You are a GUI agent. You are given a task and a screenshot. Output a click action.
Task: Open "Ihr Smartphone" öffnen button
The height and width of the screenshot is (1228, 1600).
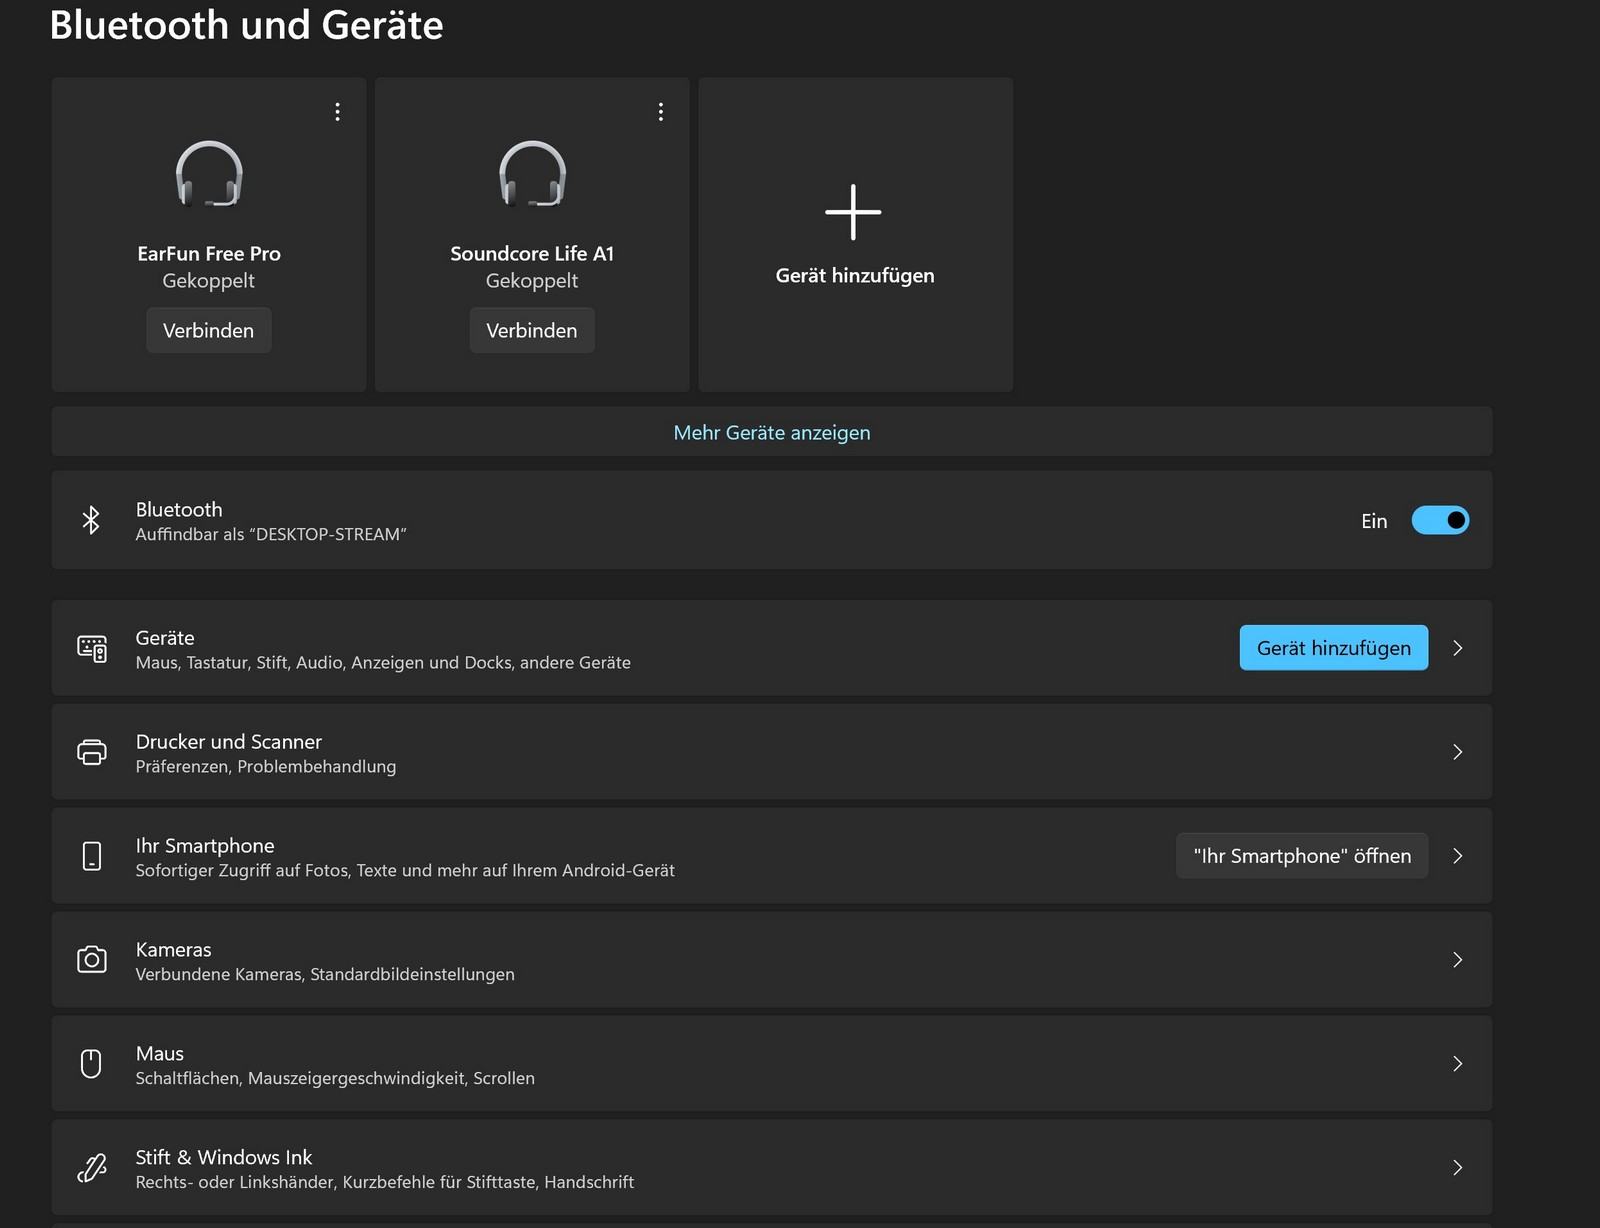click(x=1302, y=856)
